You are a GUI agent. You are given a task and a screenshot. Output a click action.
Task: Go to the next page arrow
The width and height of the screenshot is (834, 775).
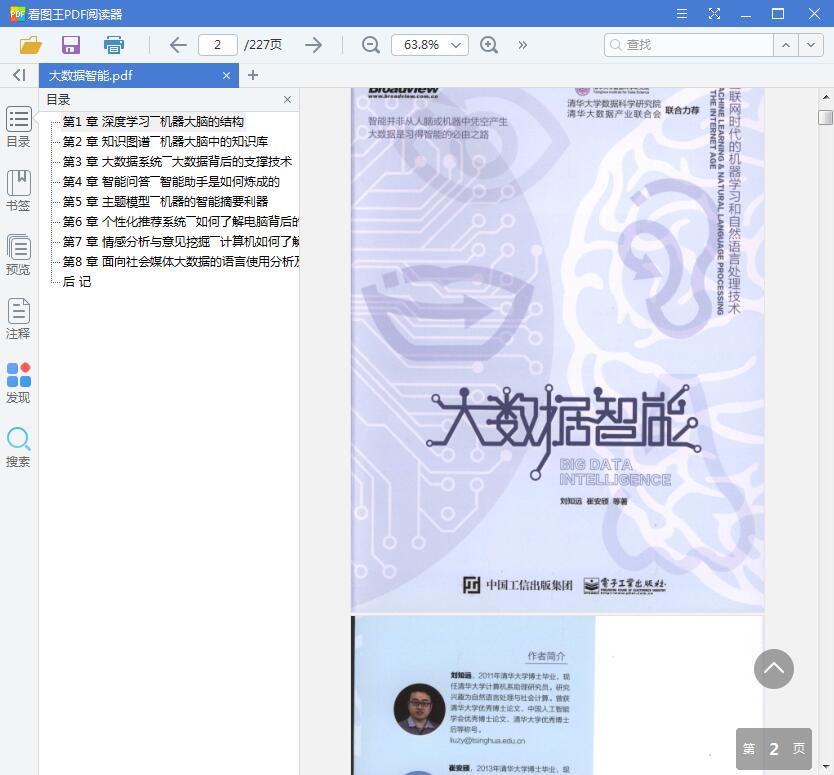click(314, 45)
